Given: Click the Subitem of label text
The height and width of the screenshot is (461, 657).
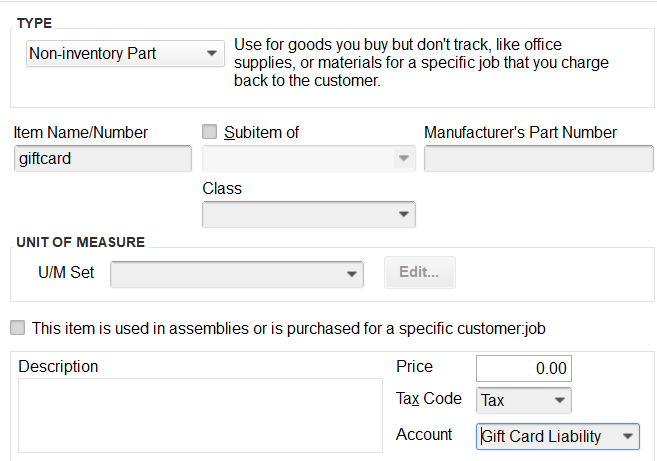Looking at the screenshot, I should point(261,132).
